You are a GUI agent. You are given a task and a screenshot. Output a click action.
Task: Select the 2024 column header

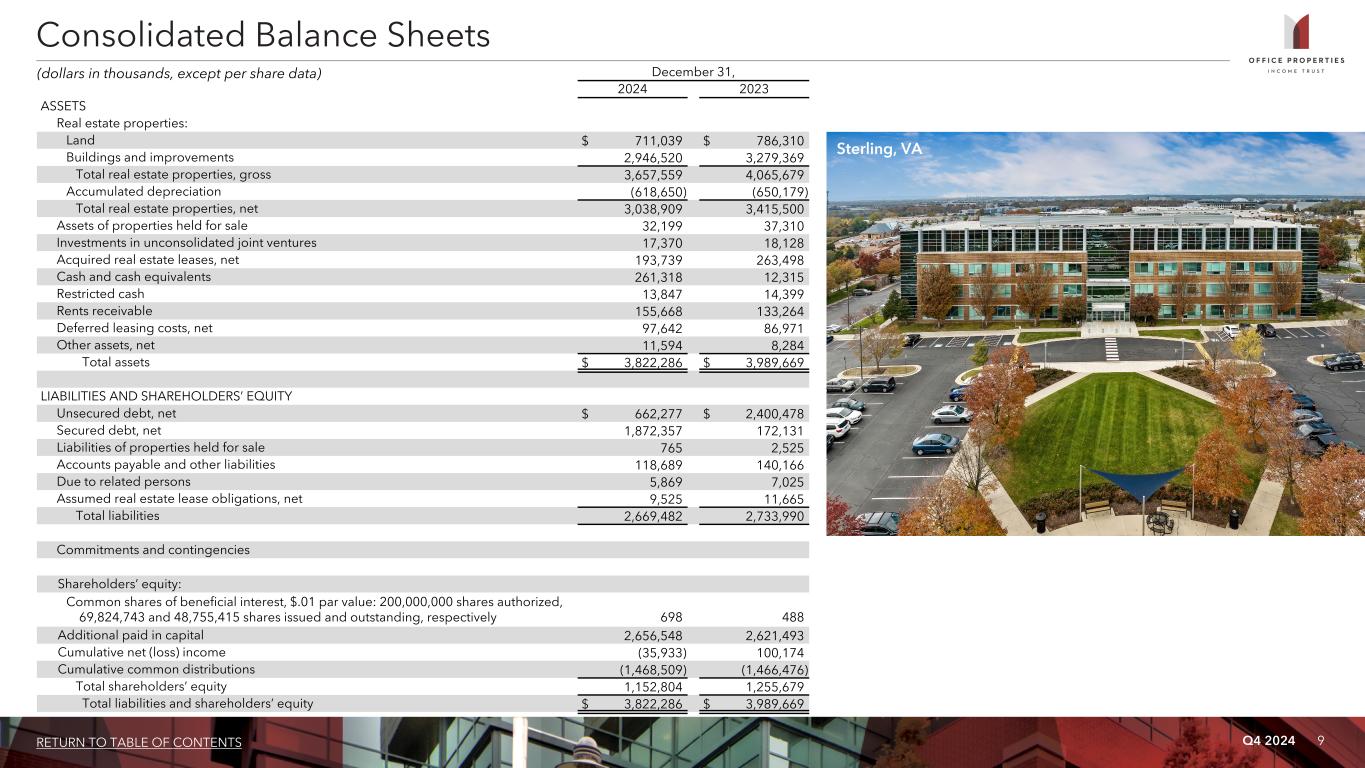(631, 89)
